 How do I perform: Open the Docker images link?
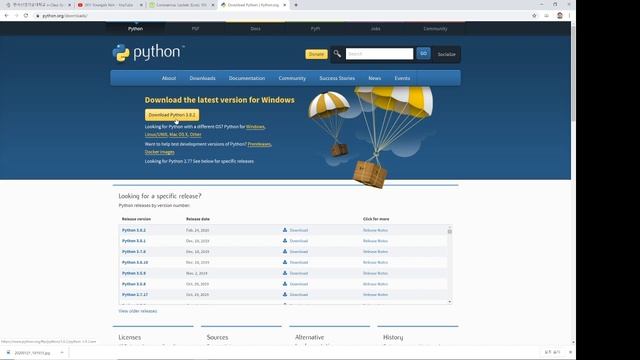pos(160,152)
